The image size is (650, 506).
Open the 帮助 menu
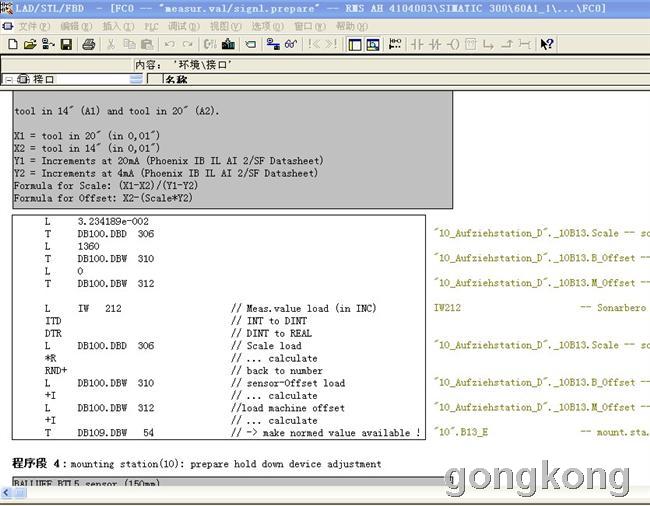click(x=352, y=27)
